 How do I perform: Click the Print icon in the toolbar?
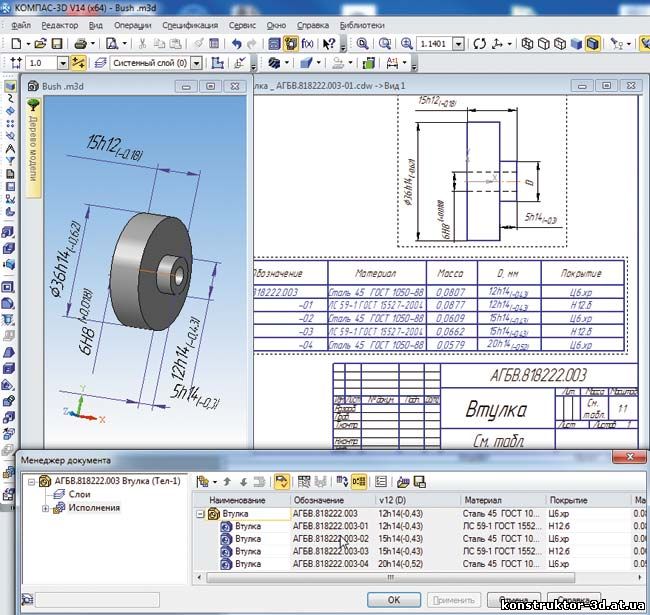pyautogui.click(x=81, y=44)
